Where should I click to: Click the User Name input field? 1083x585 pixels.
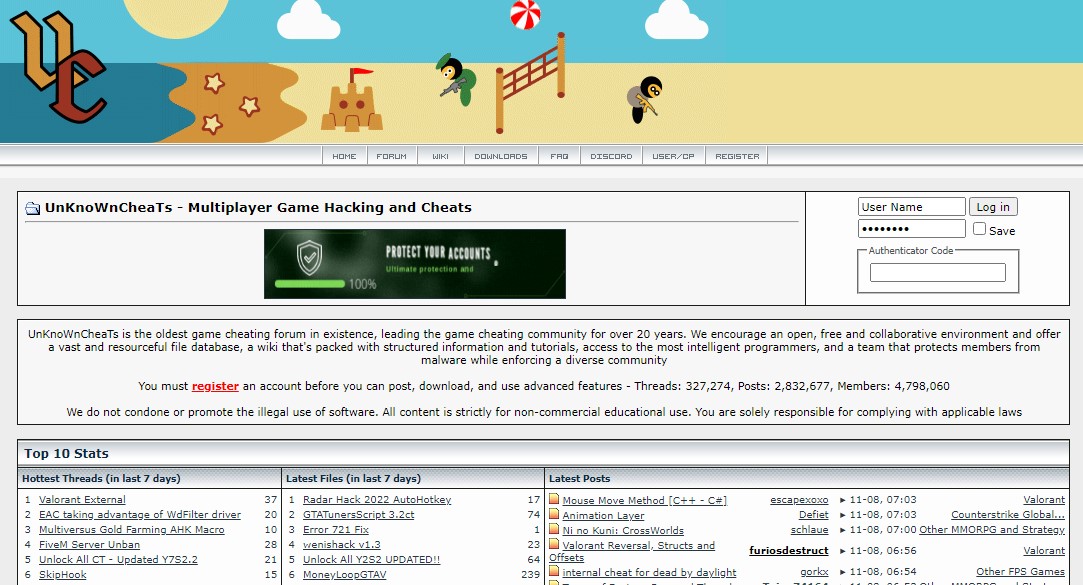click(912, 207)
